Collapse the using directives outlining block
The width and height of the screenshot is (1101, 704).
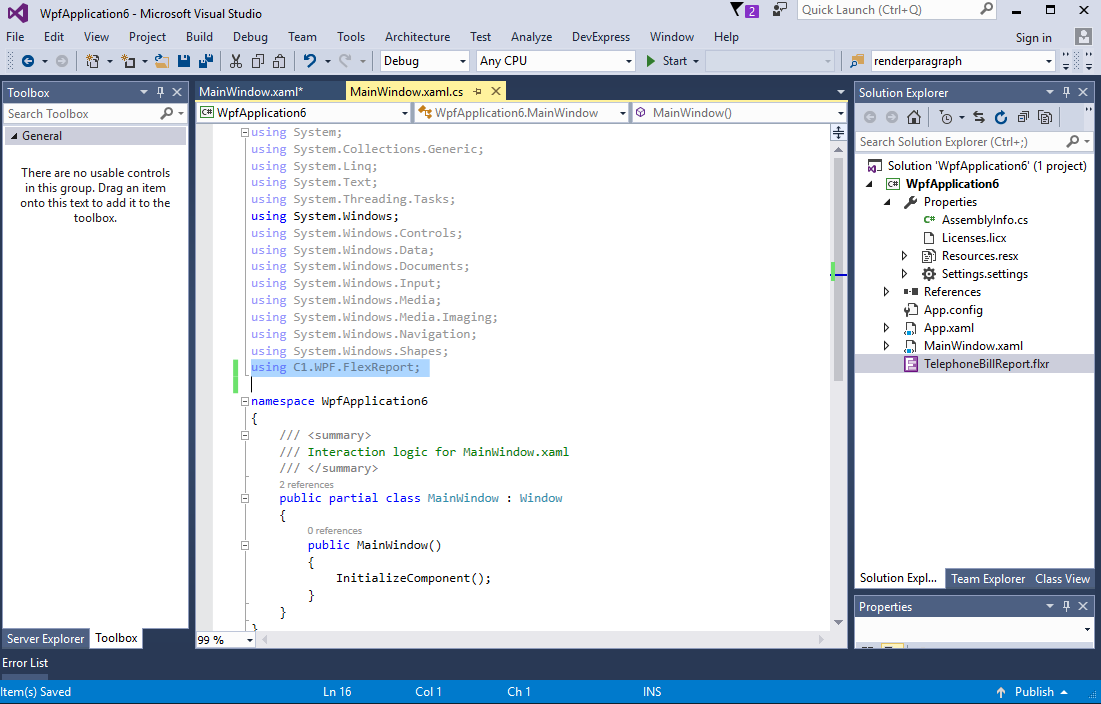[244, 132]
